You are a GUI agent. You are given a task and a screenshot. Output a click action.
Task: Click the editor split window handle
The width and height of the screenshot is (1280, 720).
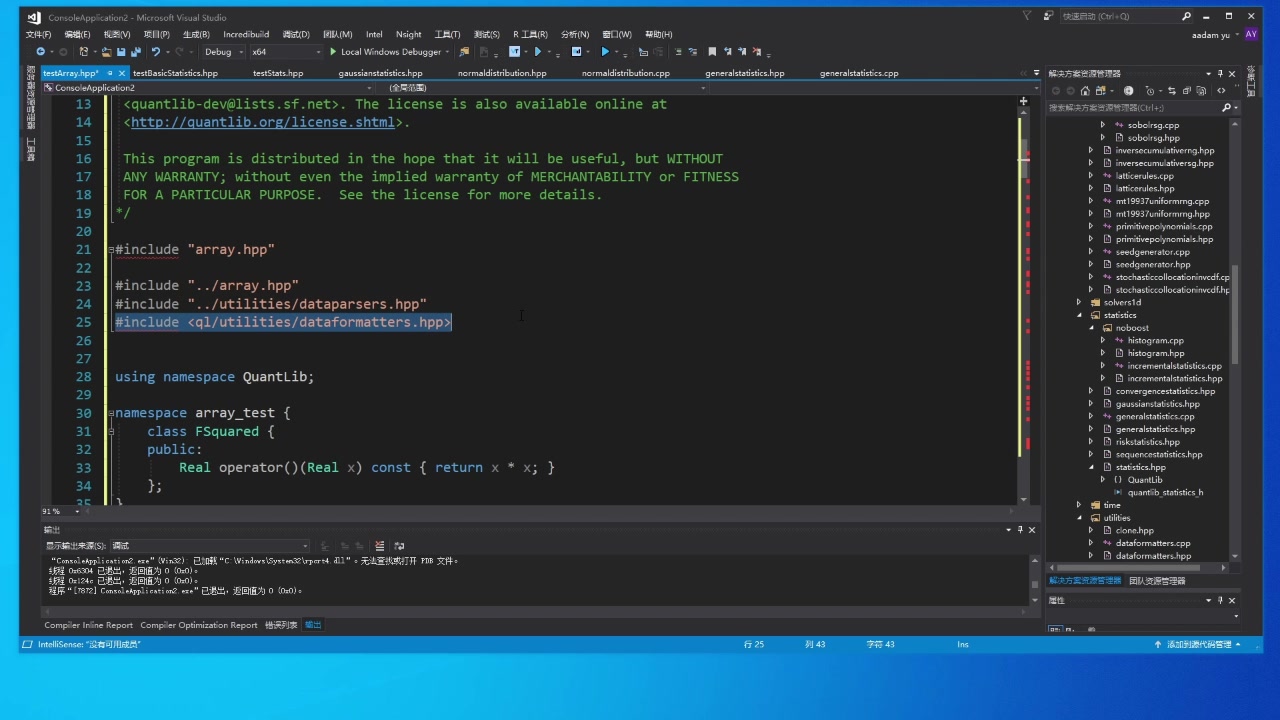(1024, 100)
